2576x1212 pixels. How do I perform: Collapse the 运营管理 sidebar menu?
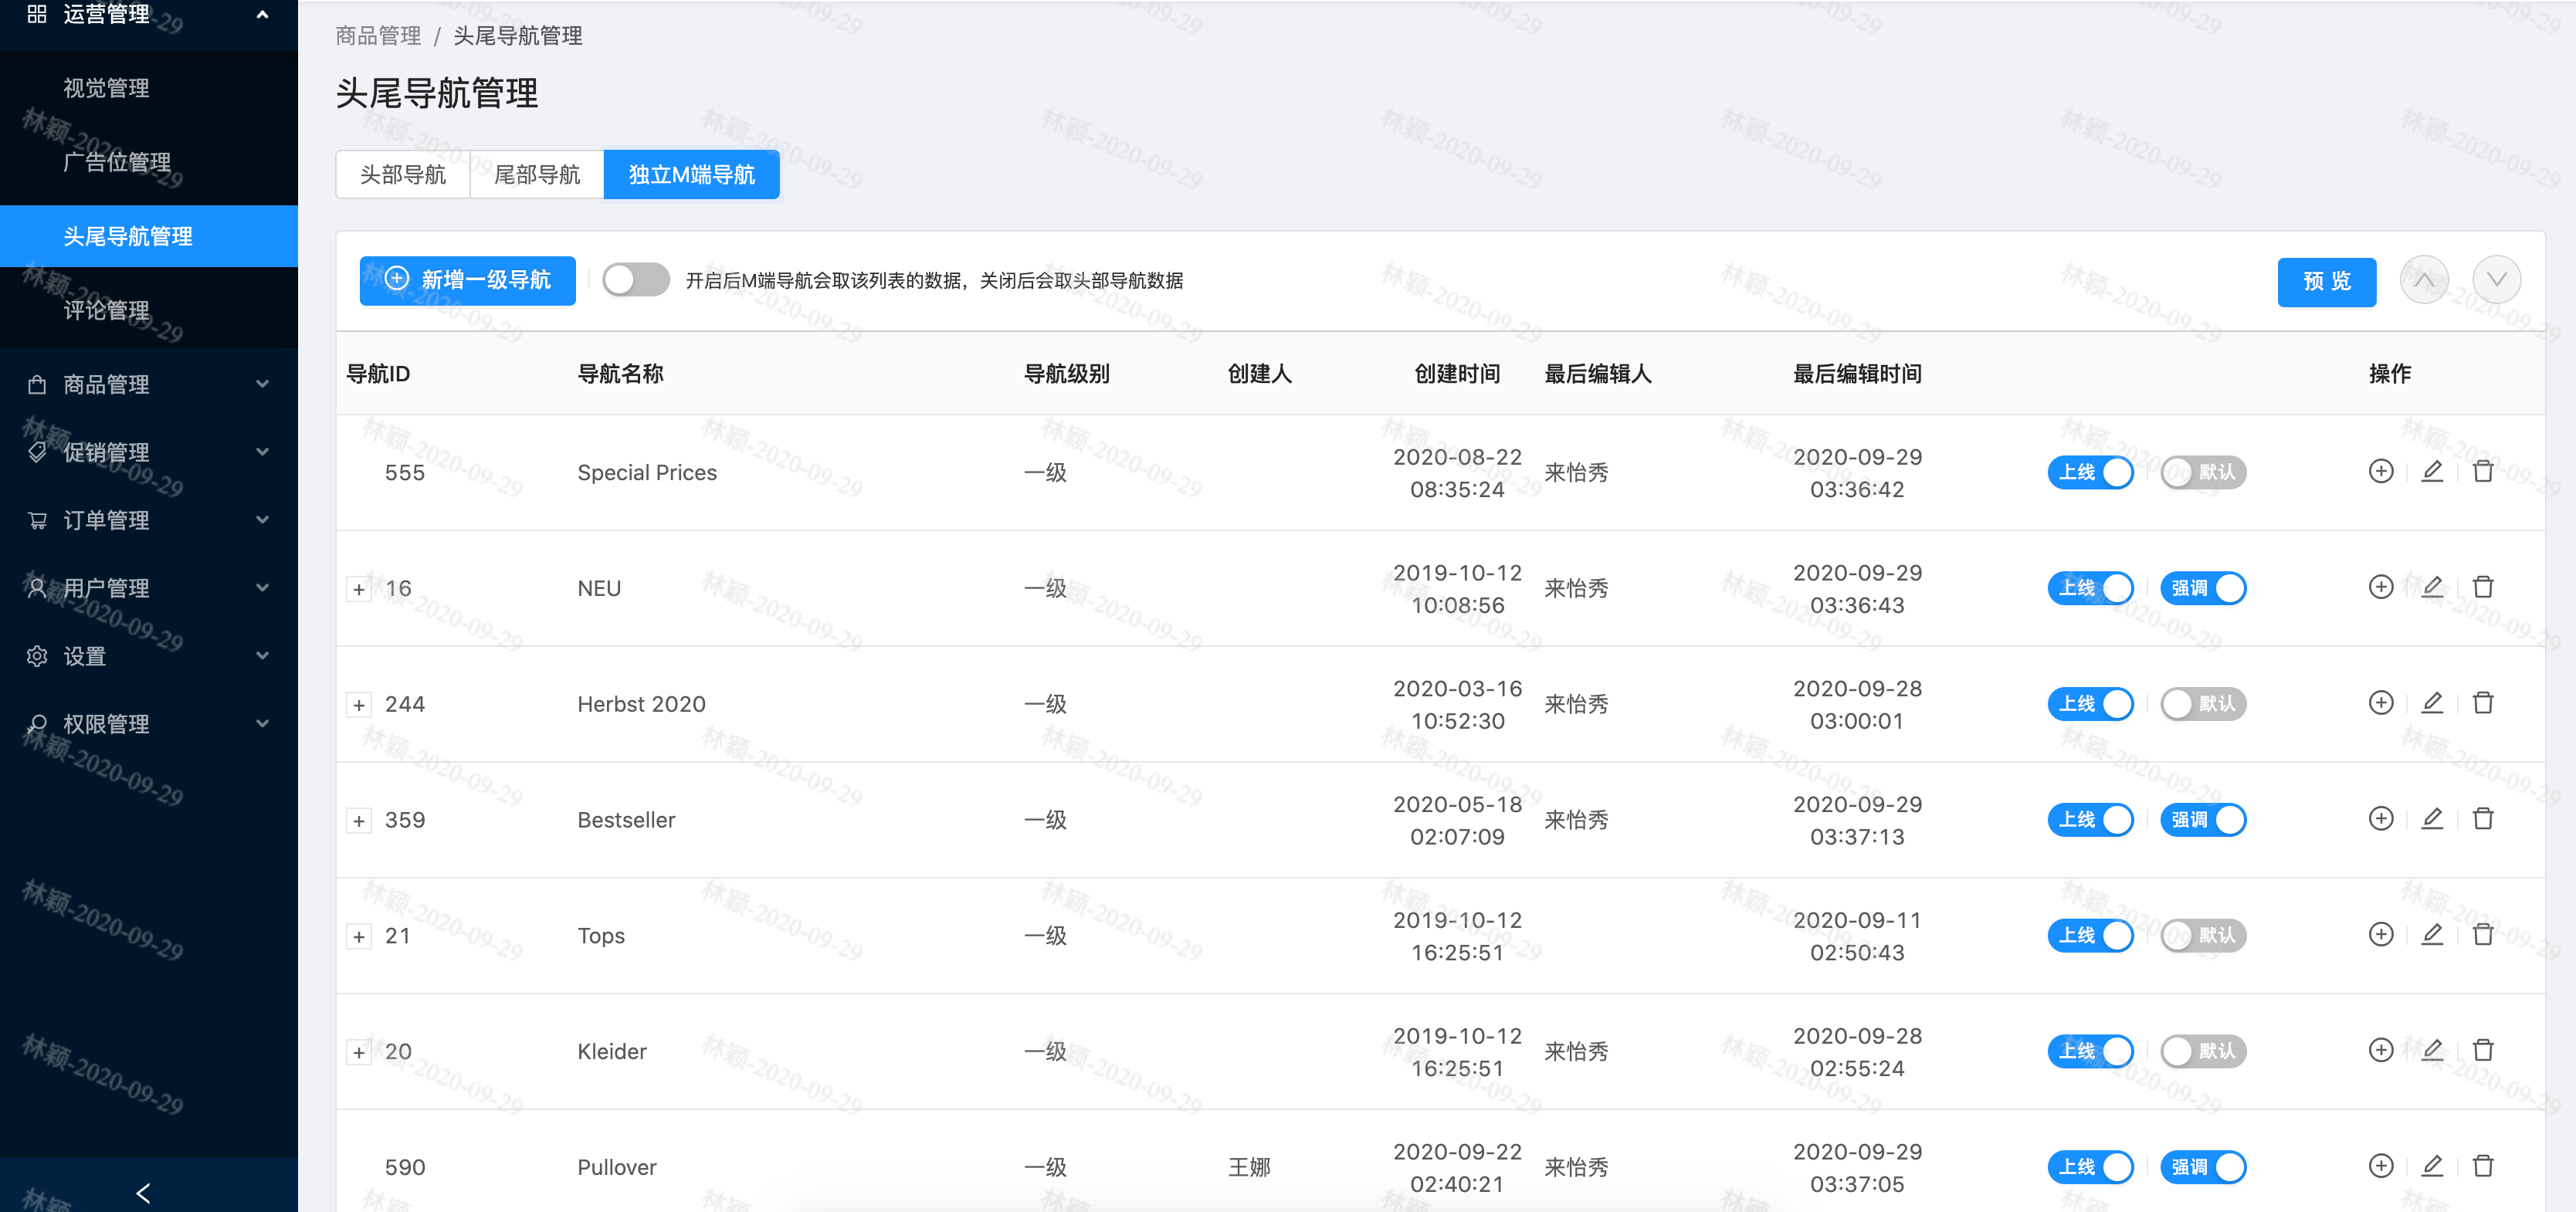click(x=149, y=15)
